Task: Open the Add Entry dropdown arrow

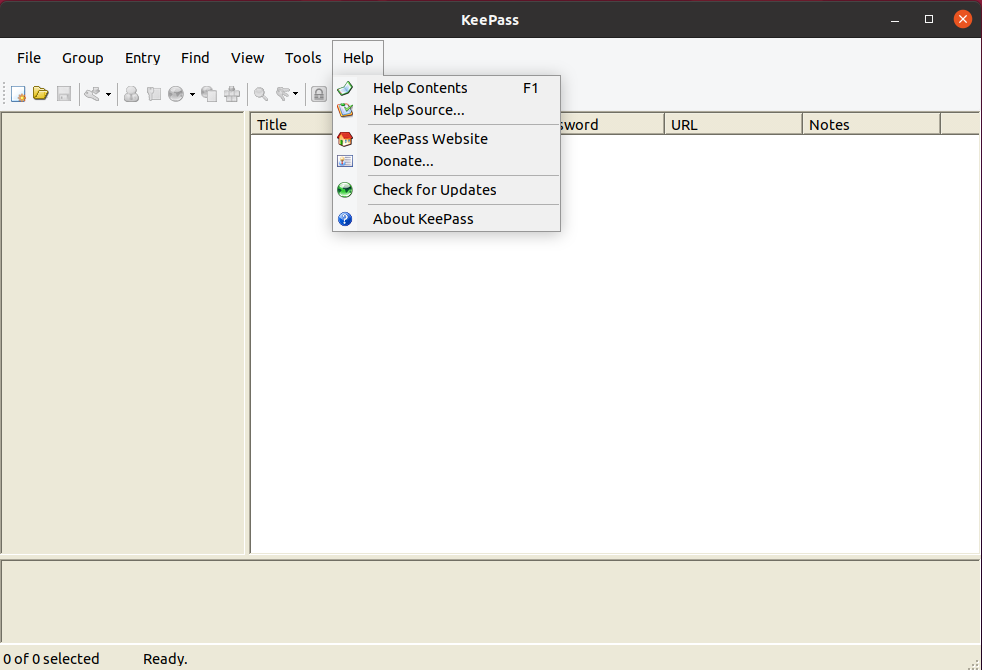Action: (108, 95)
